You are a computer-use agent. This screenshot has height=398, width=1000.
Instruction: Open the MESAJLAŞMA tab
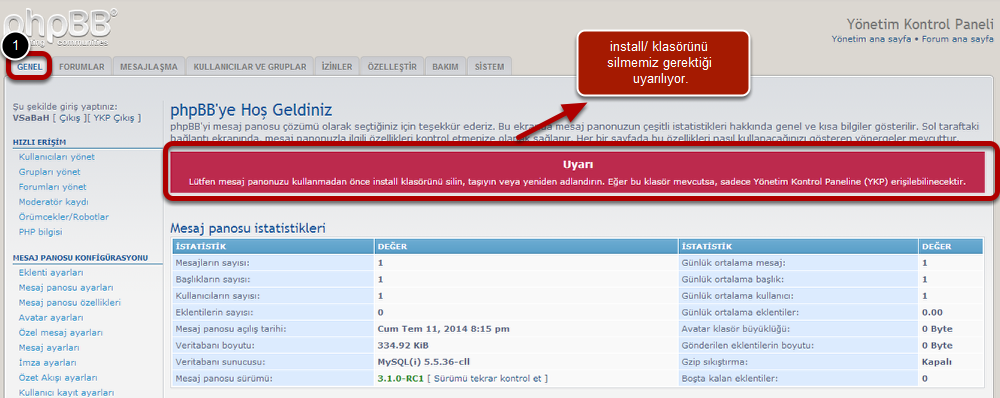tap(149, 66)
